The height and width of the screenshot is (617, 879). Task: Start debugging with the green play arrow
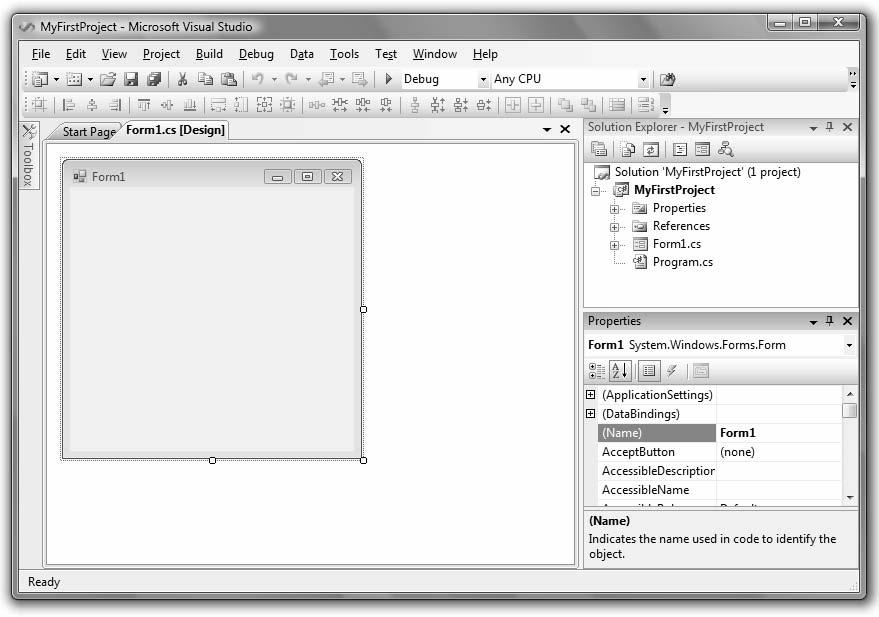[388, 79]
